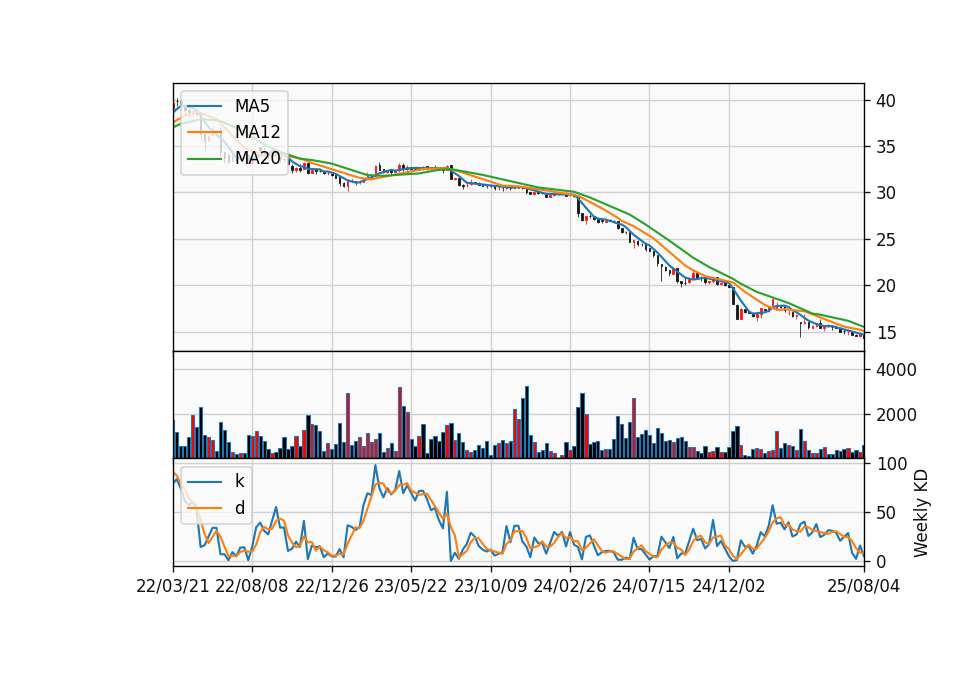This screenshot has height=690, width=960.
Task: Click the volume axis value 4000
Action: (x=896, y=370)
